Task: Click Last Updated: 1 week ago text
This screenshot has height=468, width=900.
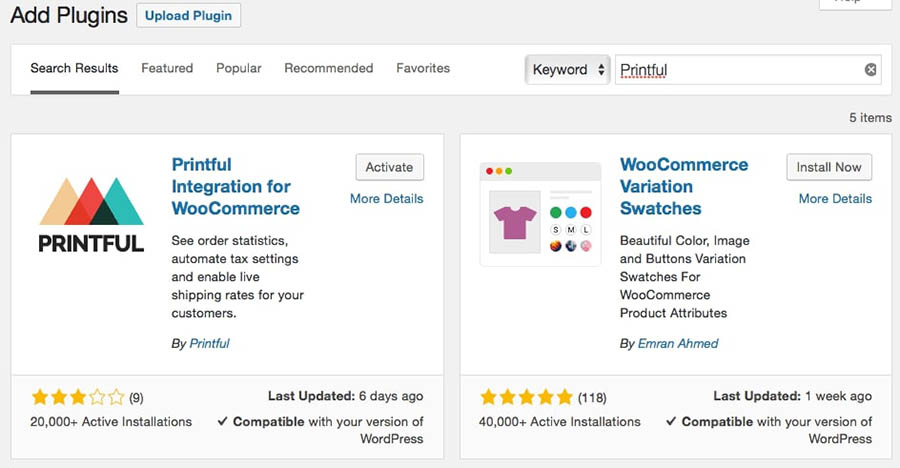Action: click(793, 396)
